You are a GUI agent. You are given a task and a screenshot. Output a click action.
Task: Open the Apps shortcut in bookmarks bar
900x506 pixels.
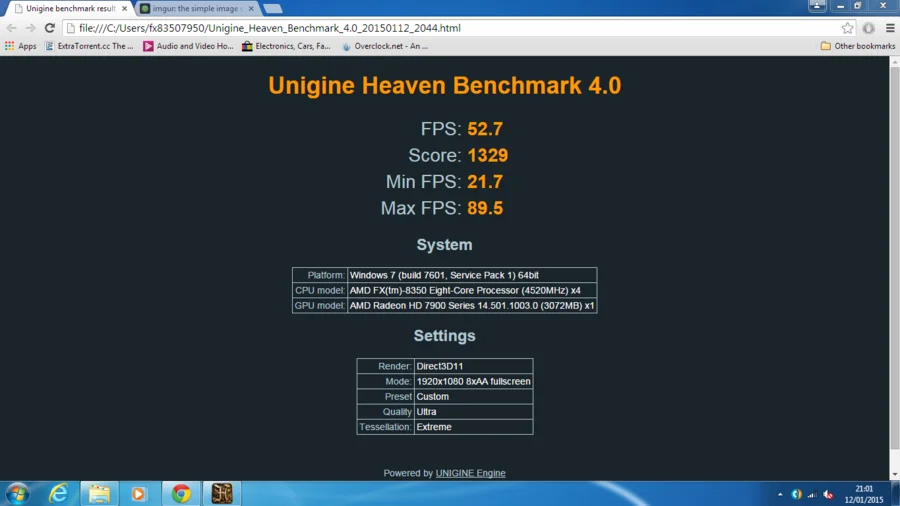(x=21, y=46)
